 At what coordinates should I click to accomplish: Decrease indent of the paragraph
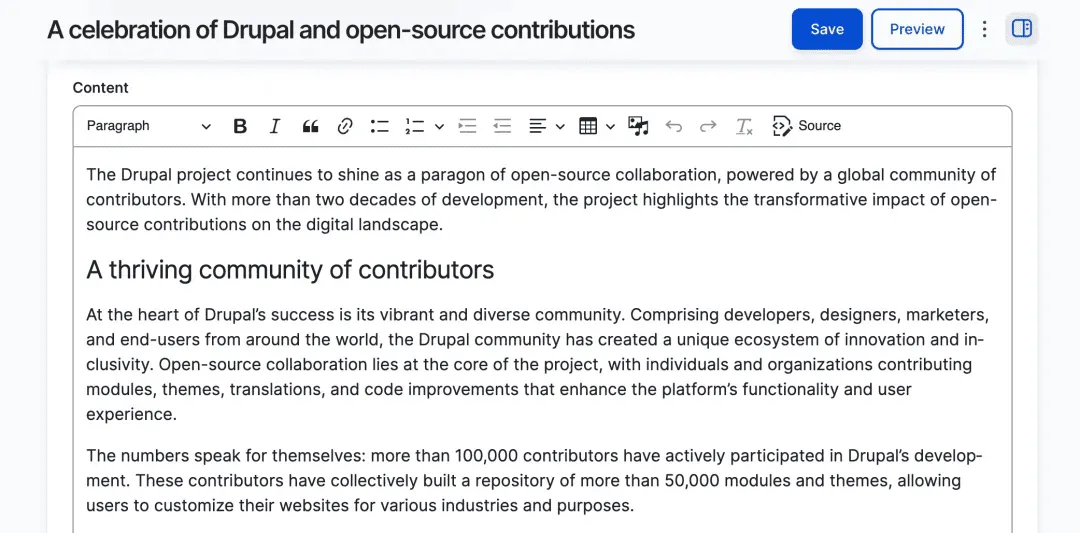point(502,126)
